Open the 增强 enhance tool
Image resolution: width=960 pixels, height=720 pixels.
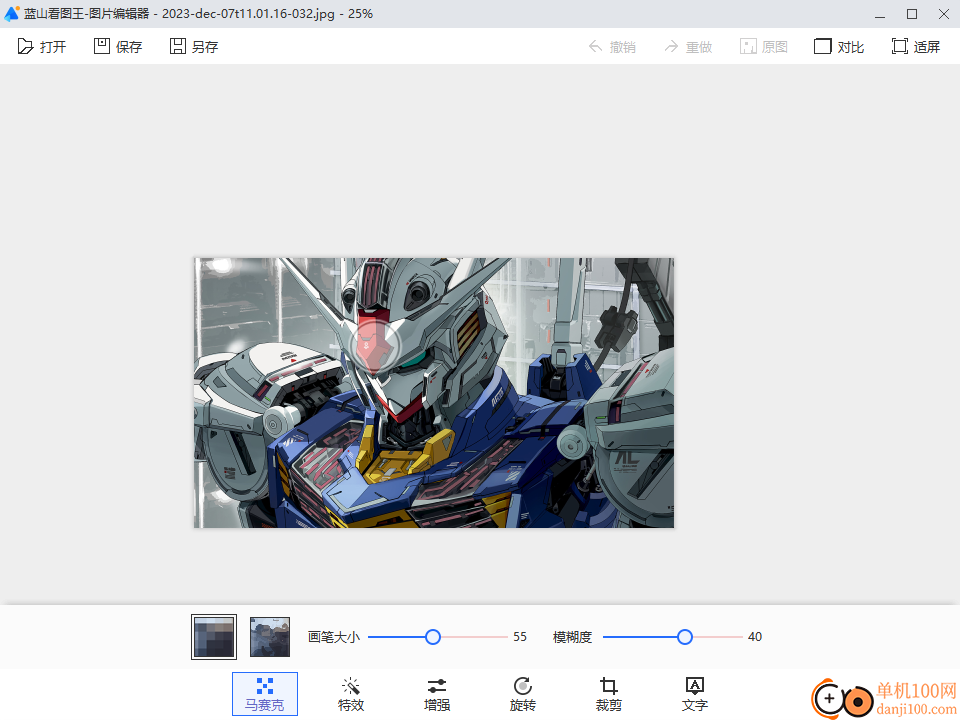pyautogui.click(x=437, y=694)
